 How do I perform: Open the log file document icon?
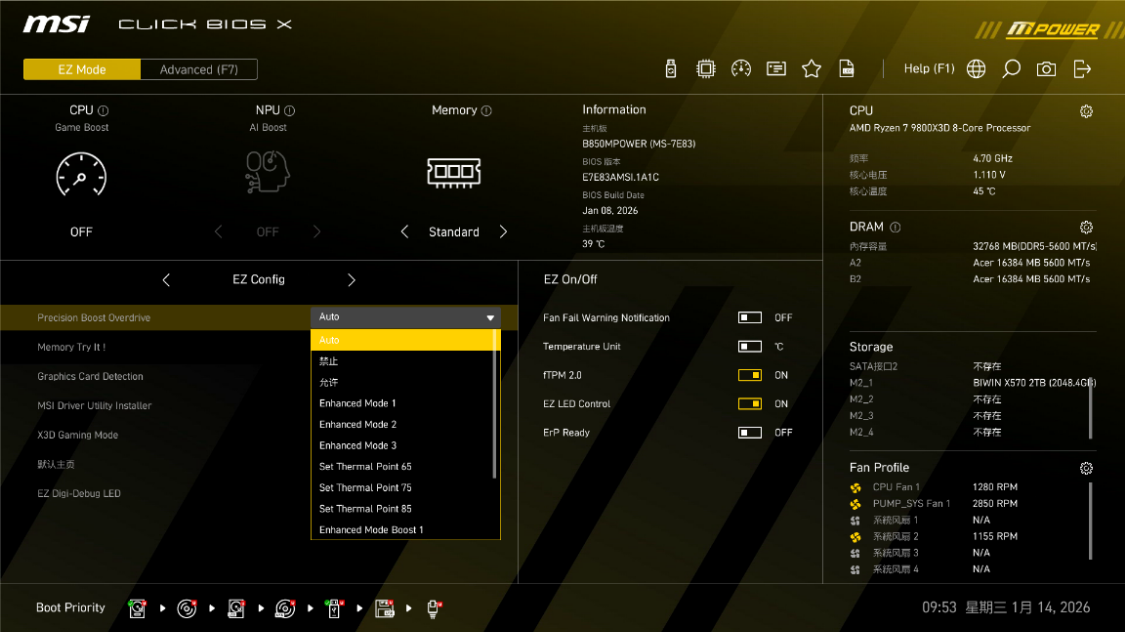(847, 69)
